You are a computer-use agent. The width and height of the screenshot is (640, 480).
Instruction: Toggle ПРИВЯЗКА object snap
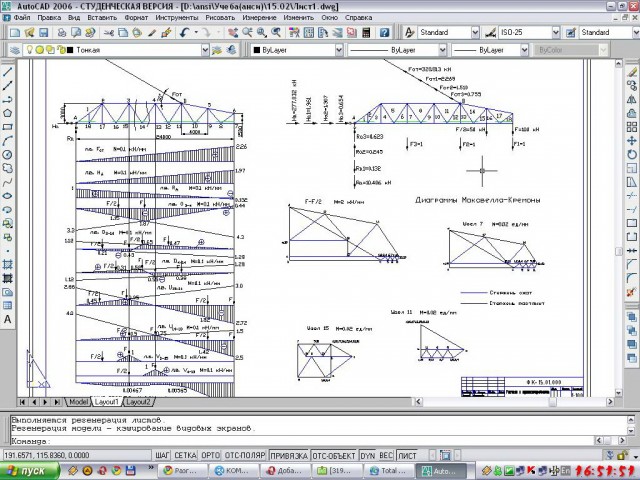[x=289, y=455]
